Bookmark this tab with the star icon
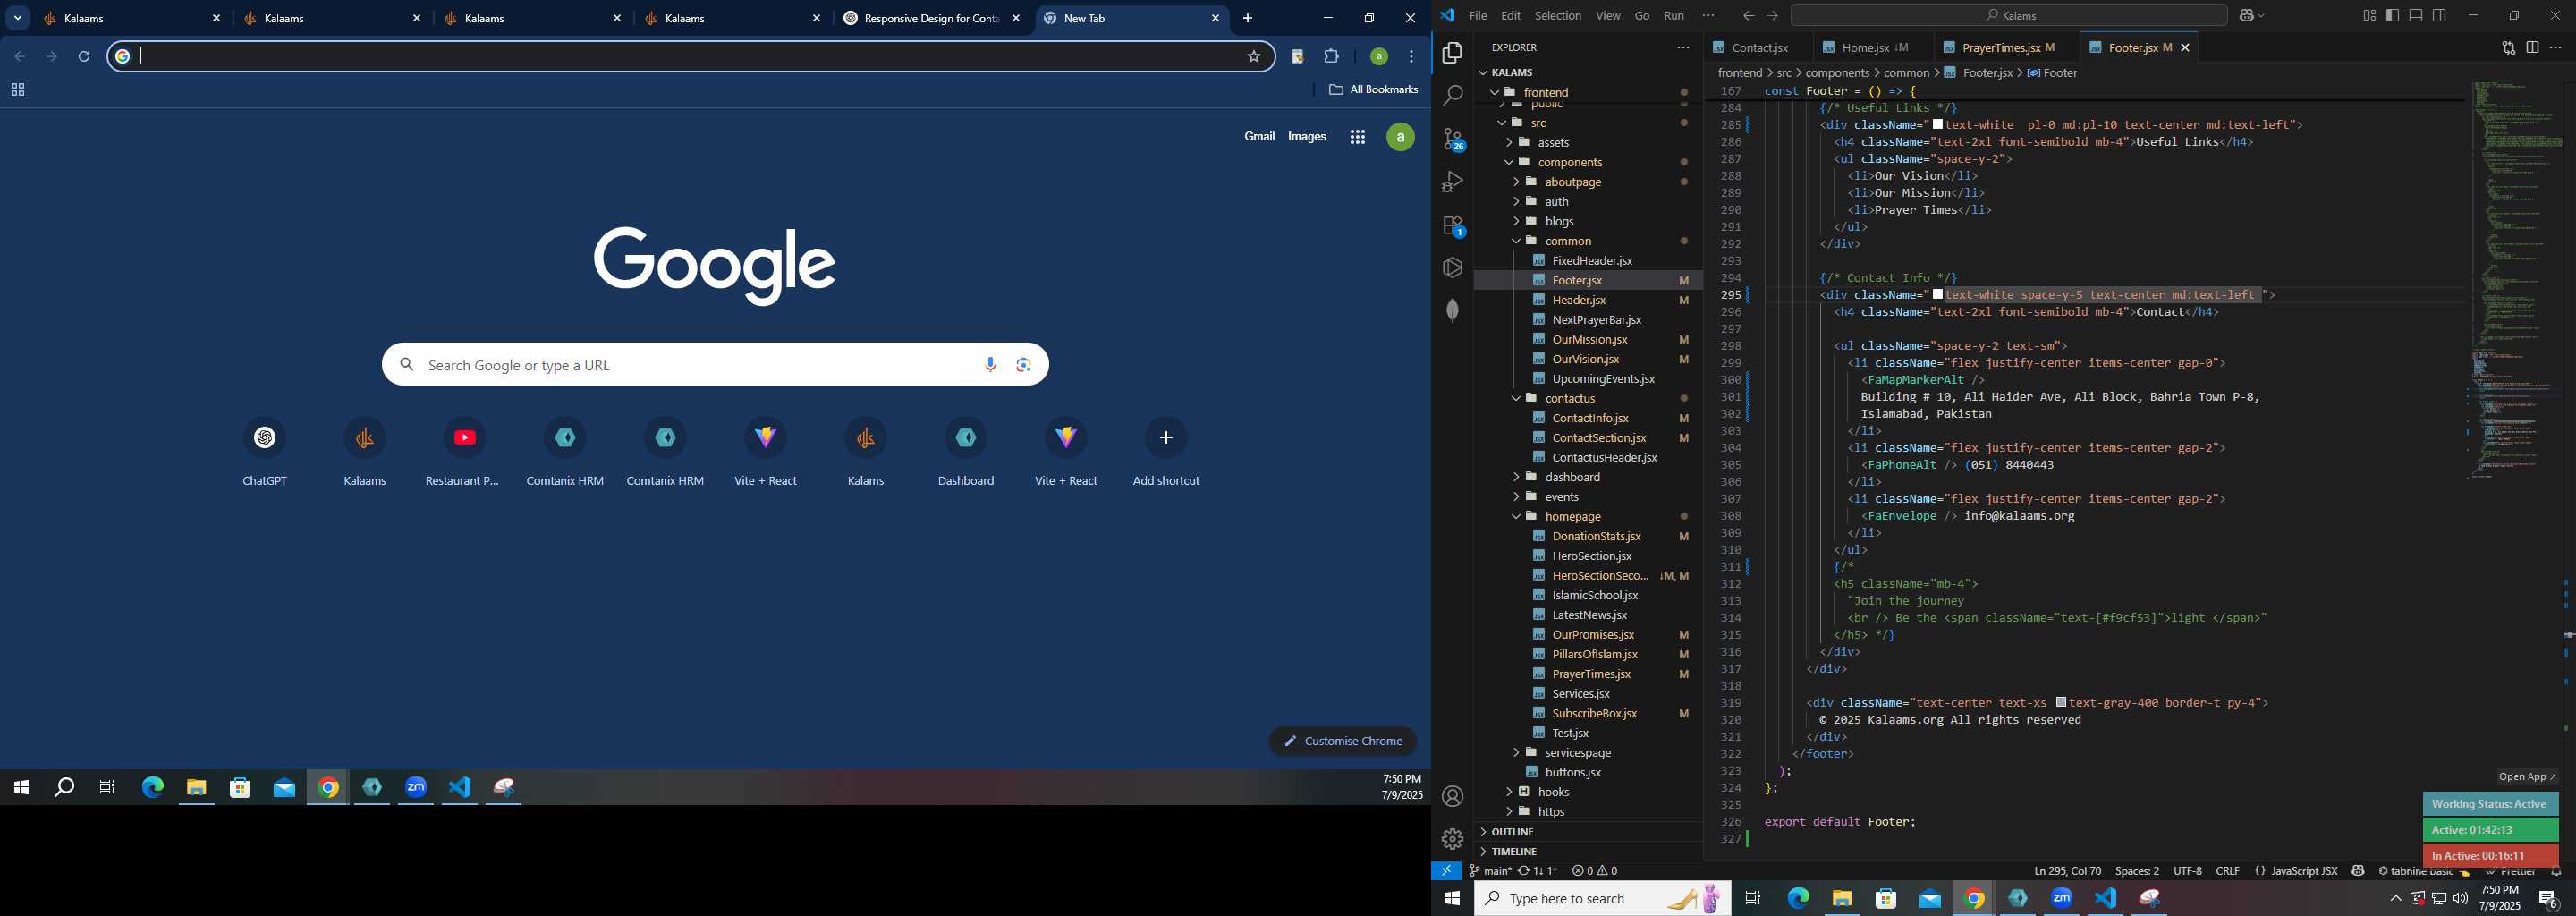 point(1254,57)
